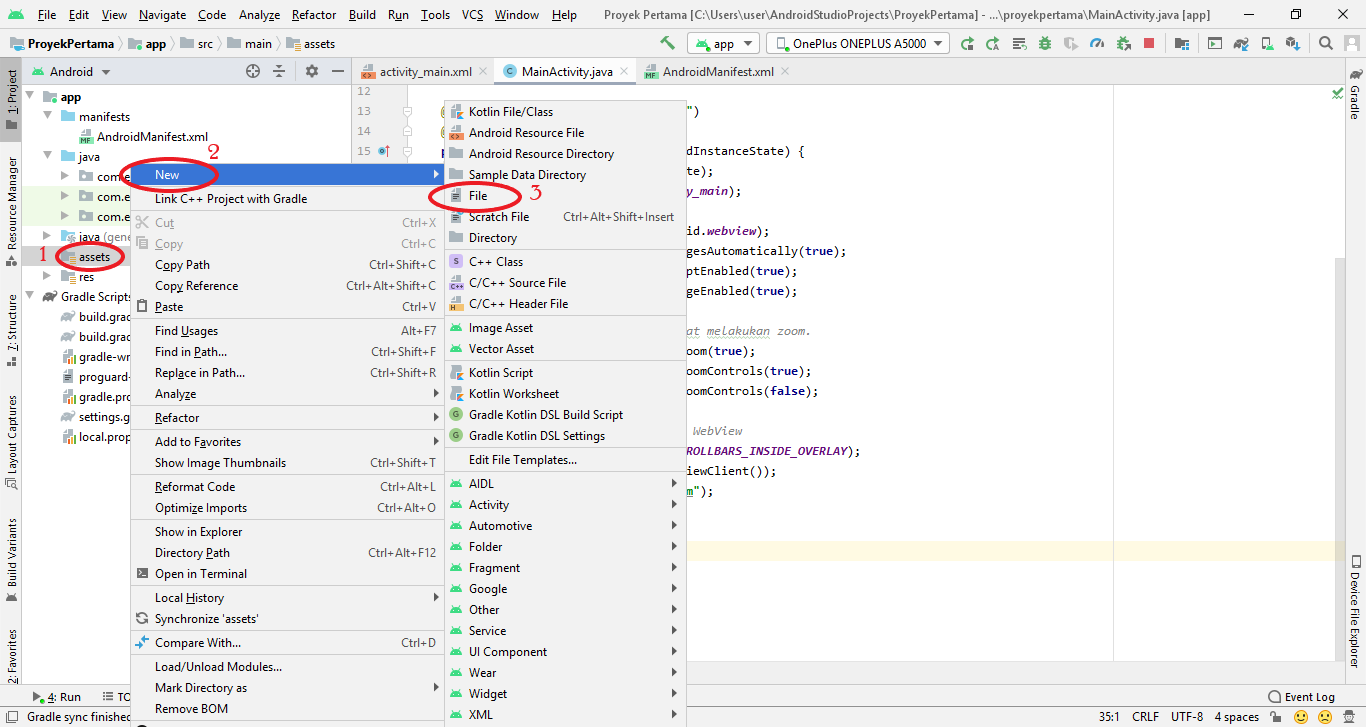Screen dimensions: 1366x727
Task: Open Project Structure using the folder toolbar icon
Action: 1182,42
